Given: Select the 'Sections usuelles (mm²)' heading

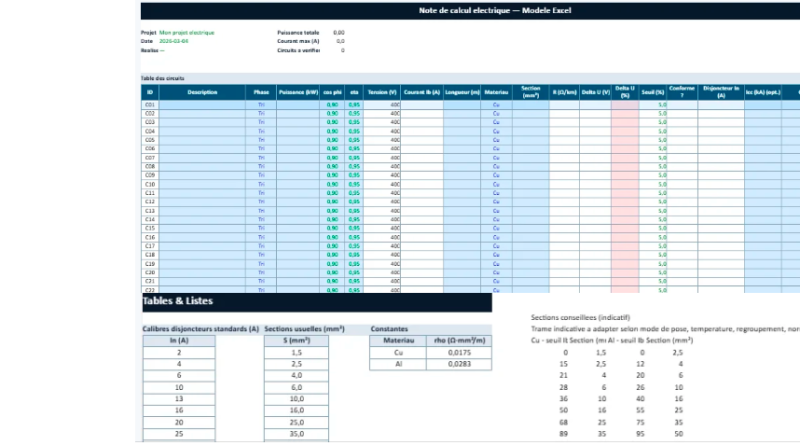Looking at the screenshot, I should pos(305,329).
